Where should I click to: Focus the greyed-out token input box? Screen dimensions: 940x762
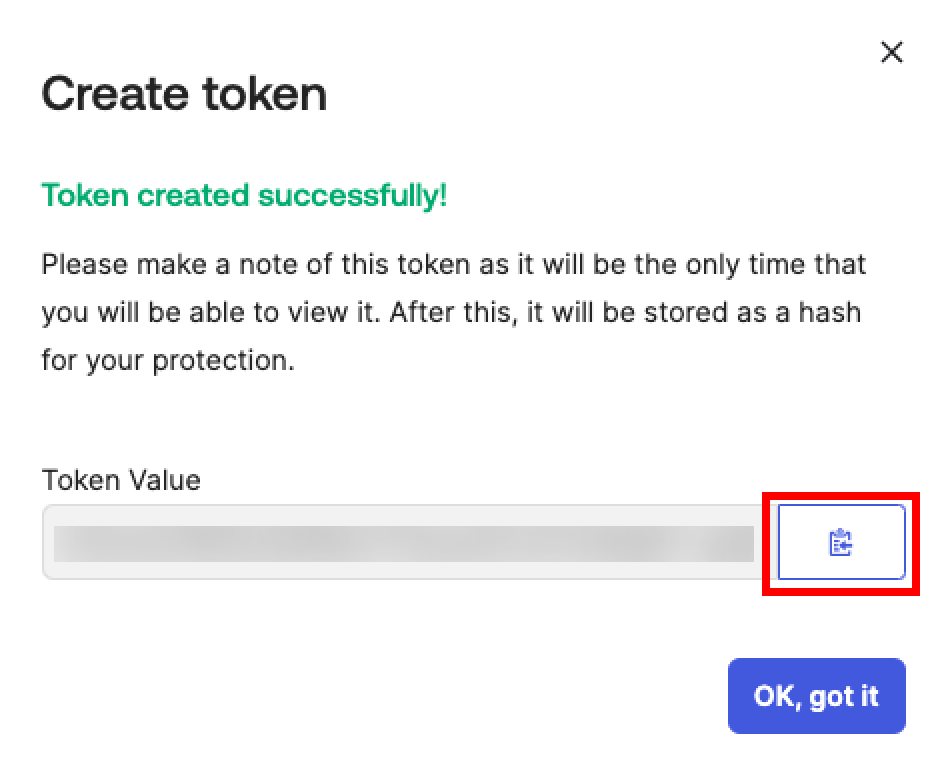coord(410,542)
